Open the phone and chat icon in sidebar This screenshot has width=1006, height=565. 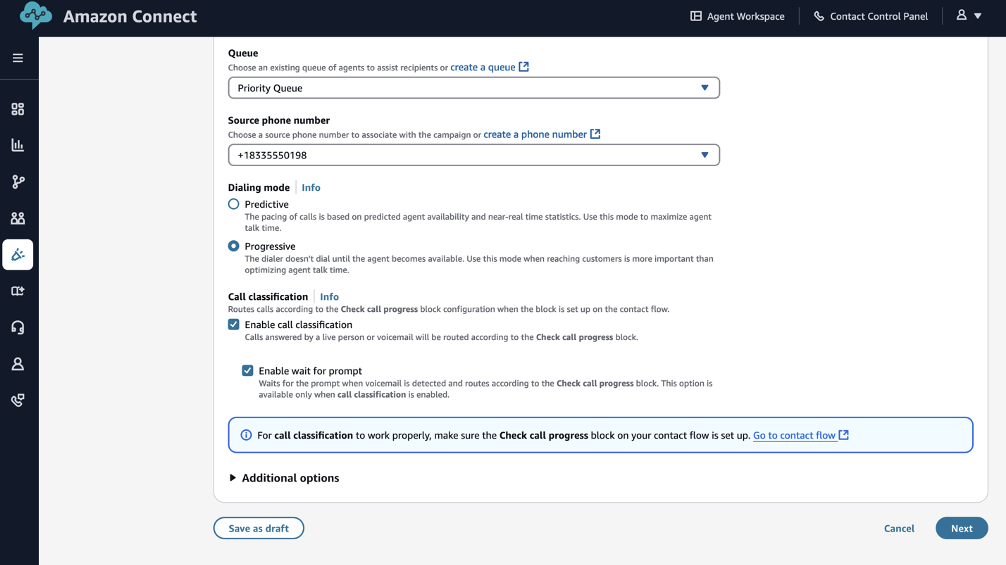pos(18,401)
